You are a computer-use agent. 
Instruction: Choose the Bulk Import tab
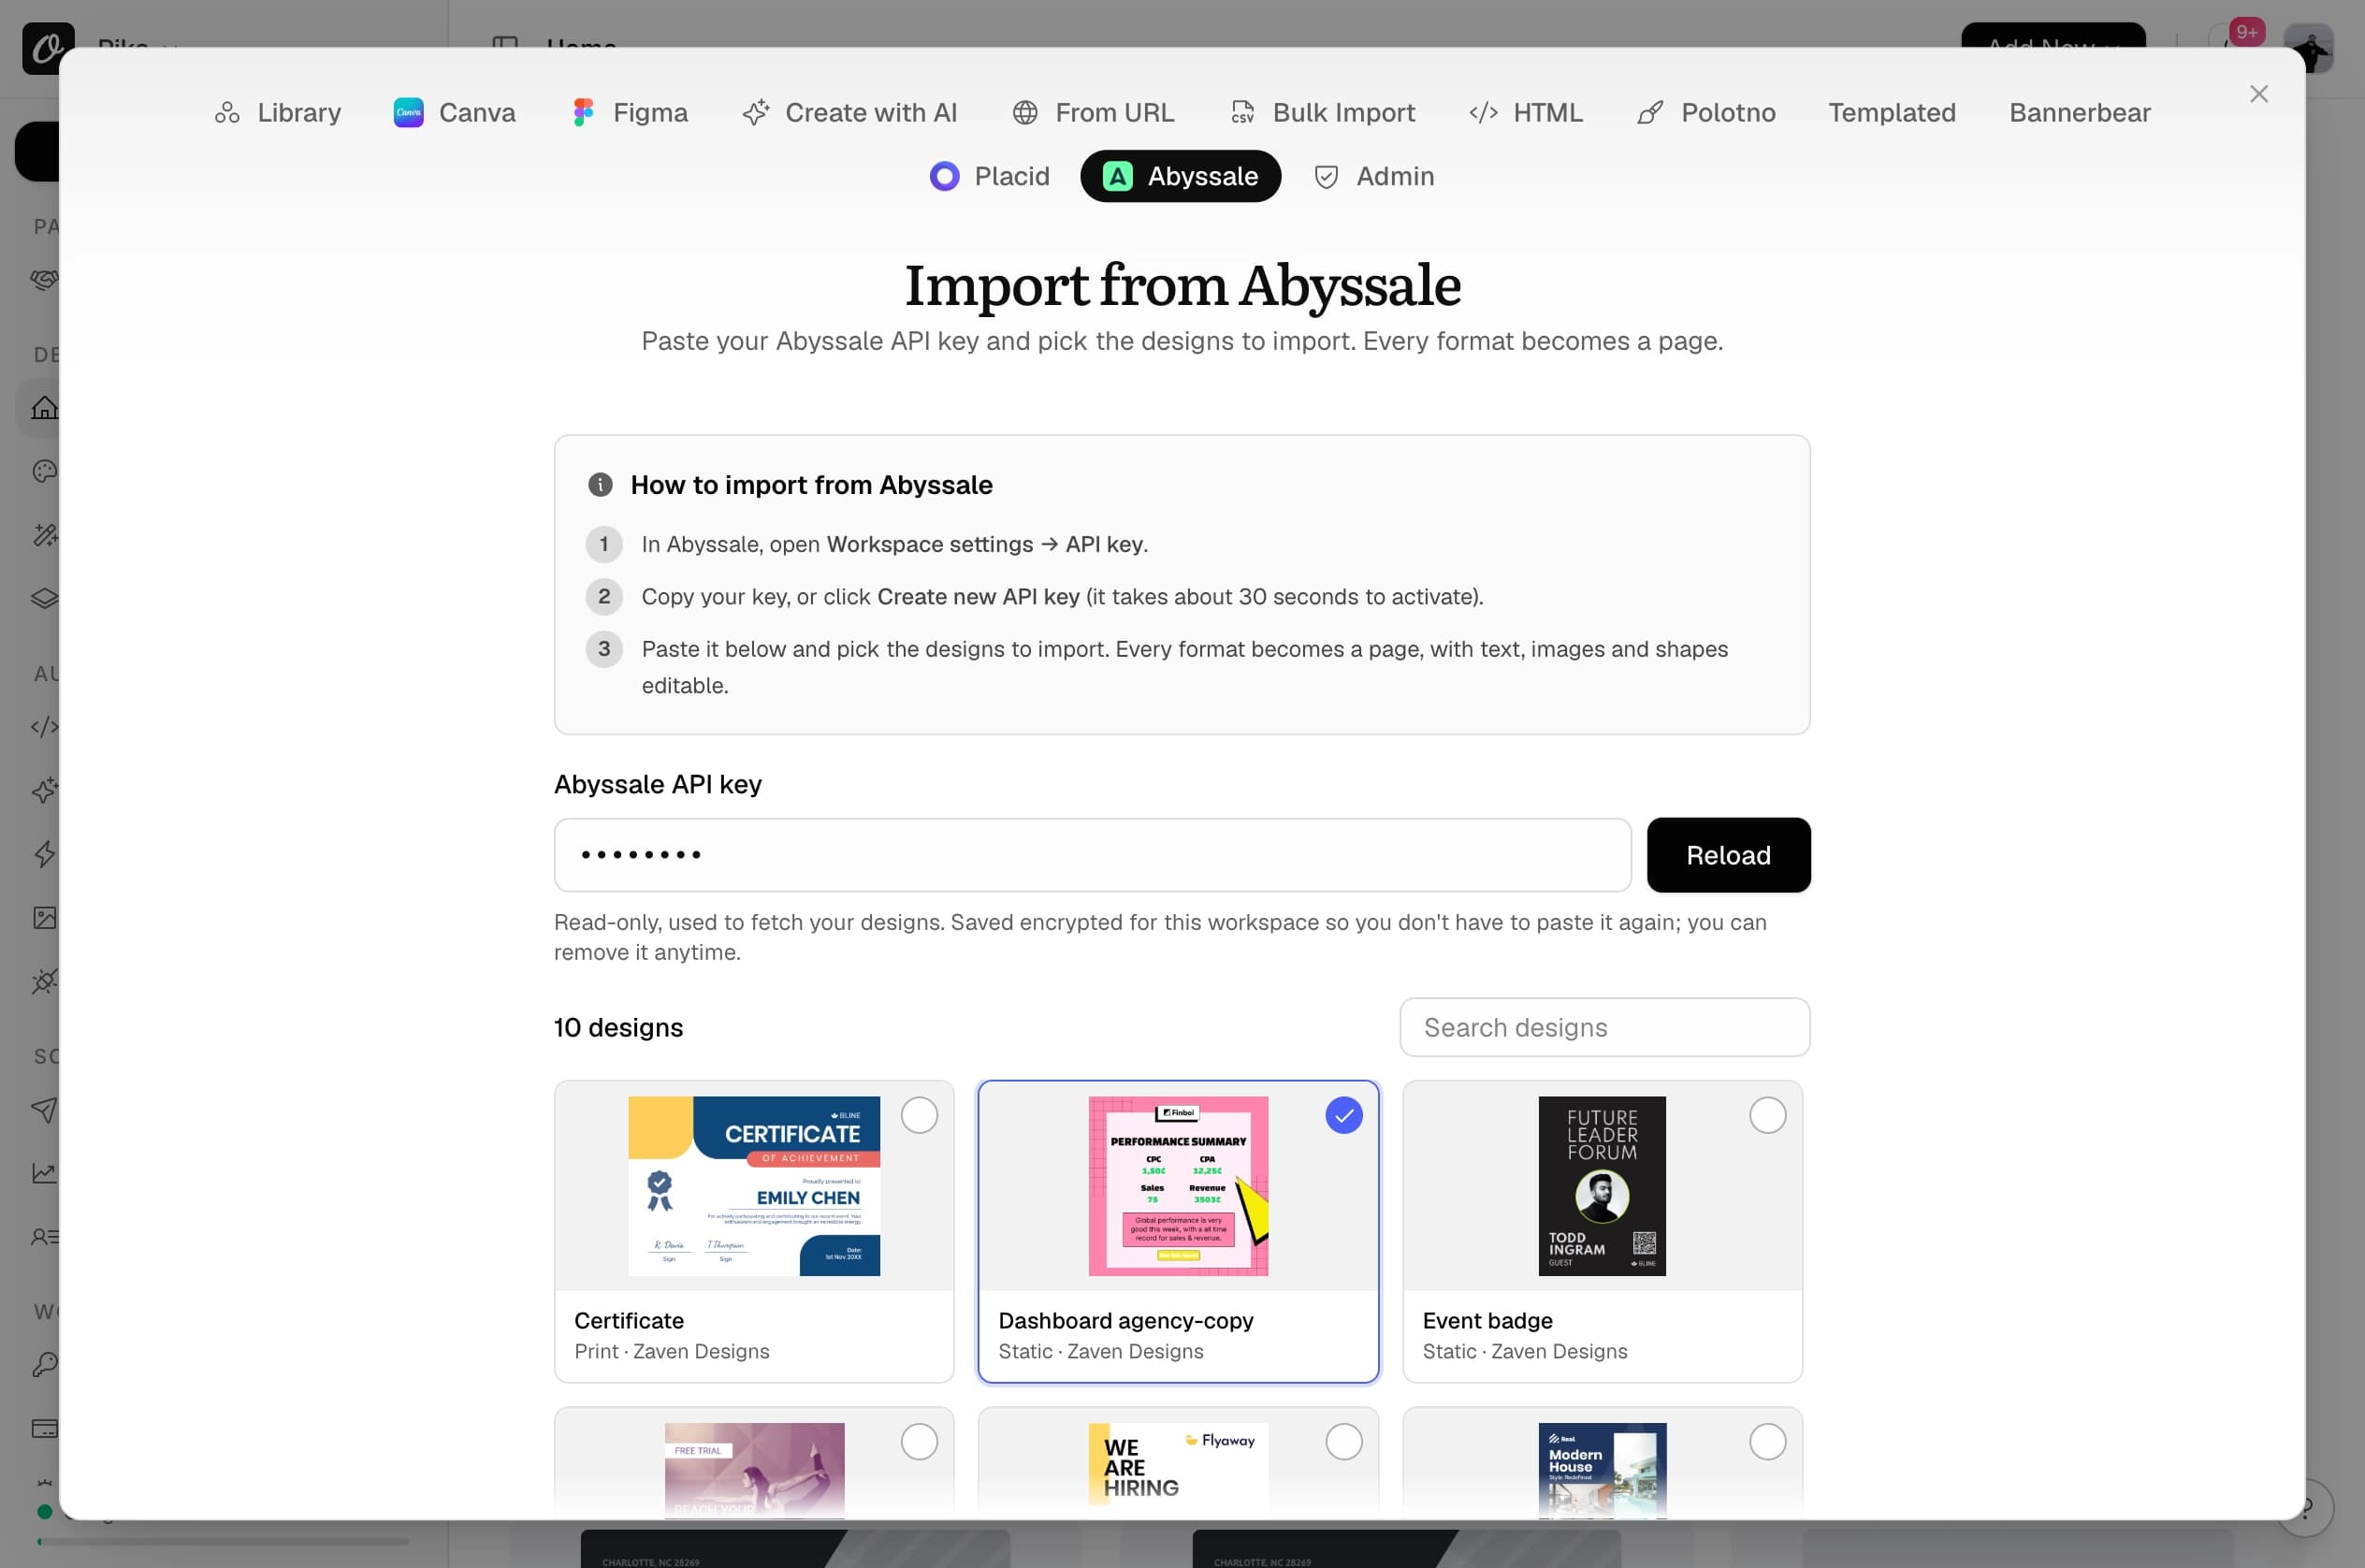pyautogui.click(x=1322, y=112)
